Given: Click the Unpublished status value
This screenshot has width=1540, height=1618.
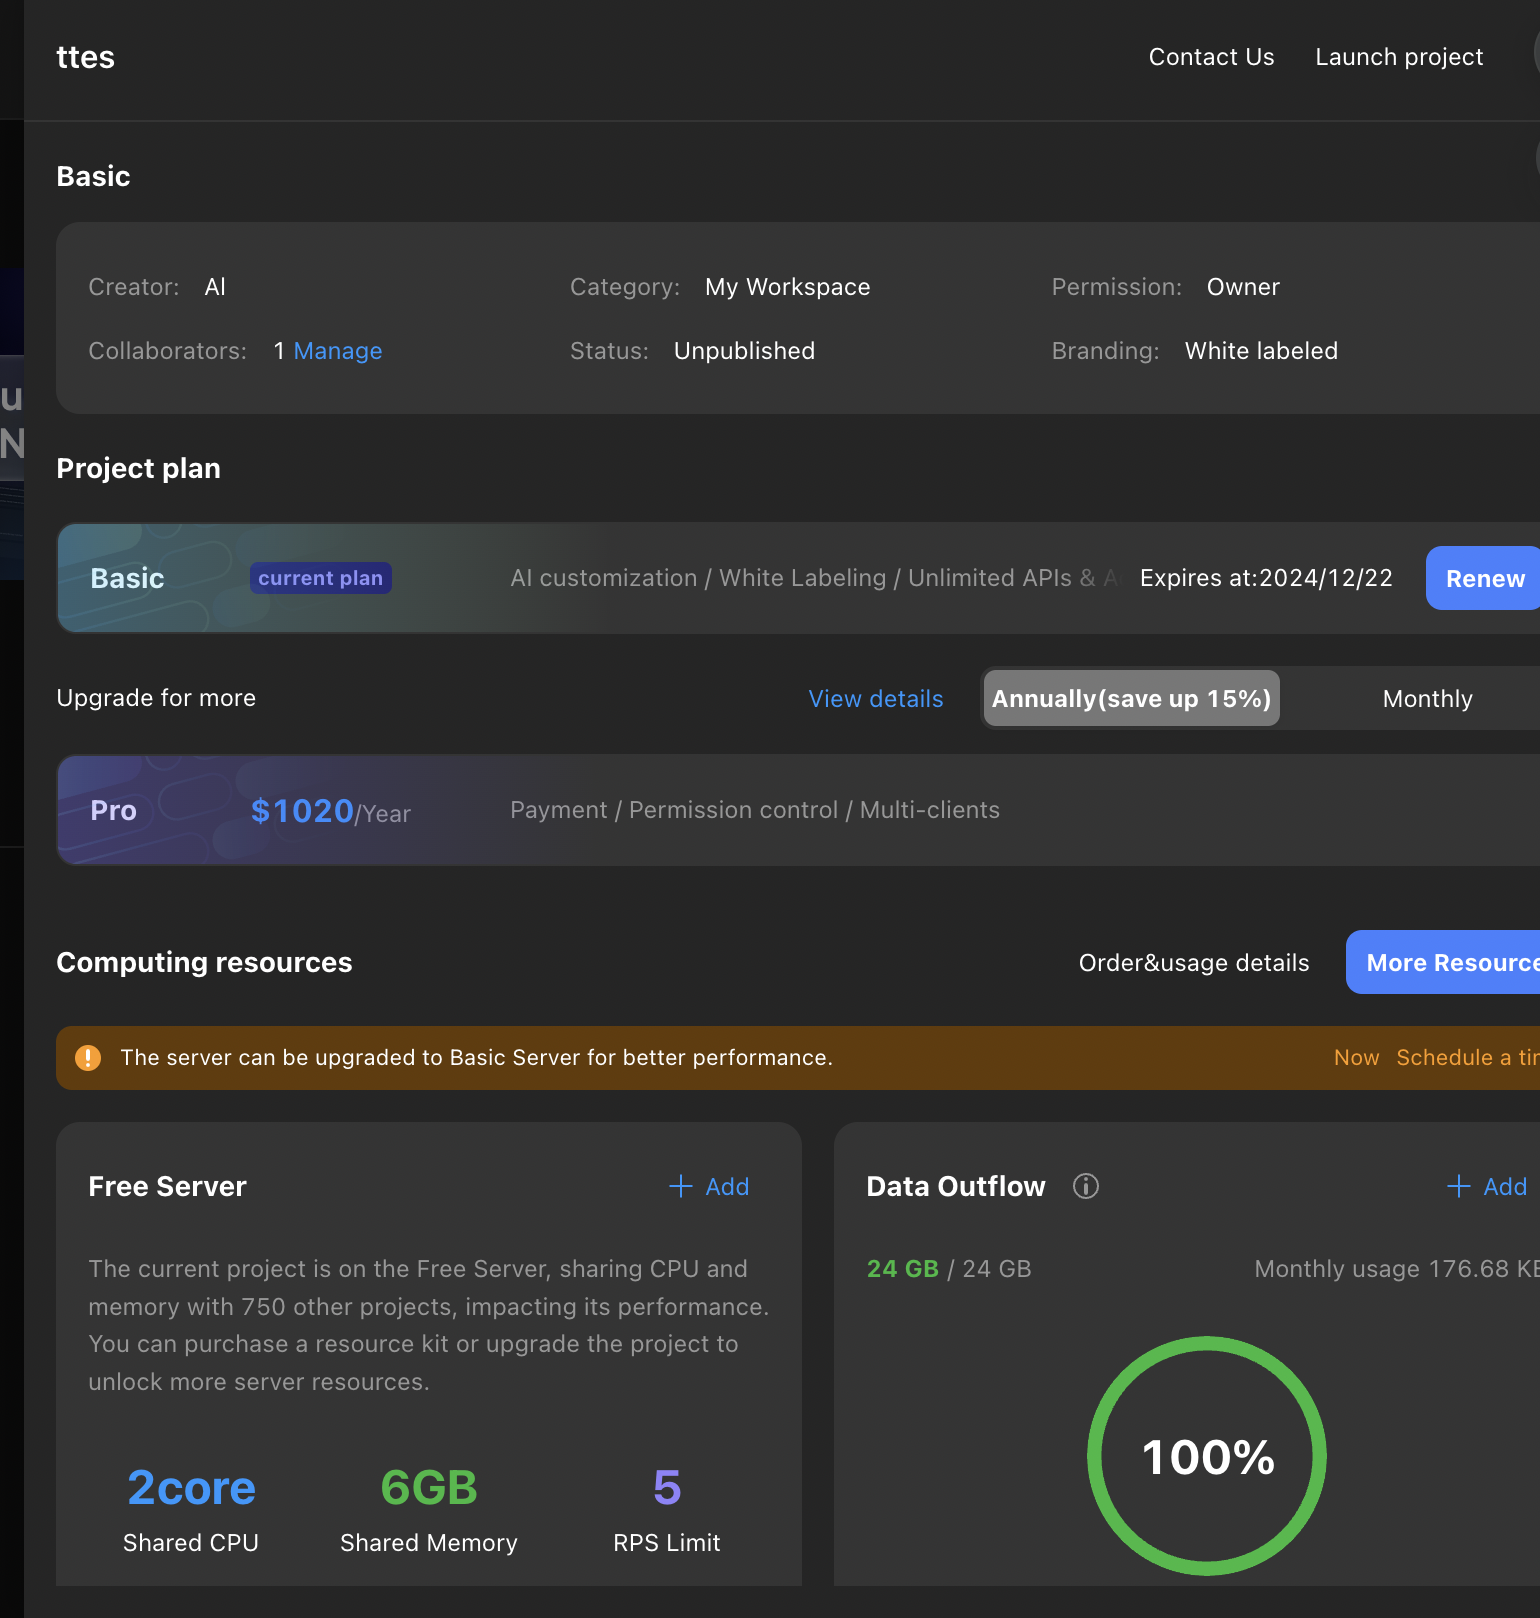Looking at the screenshot, I should coord(744,351).
